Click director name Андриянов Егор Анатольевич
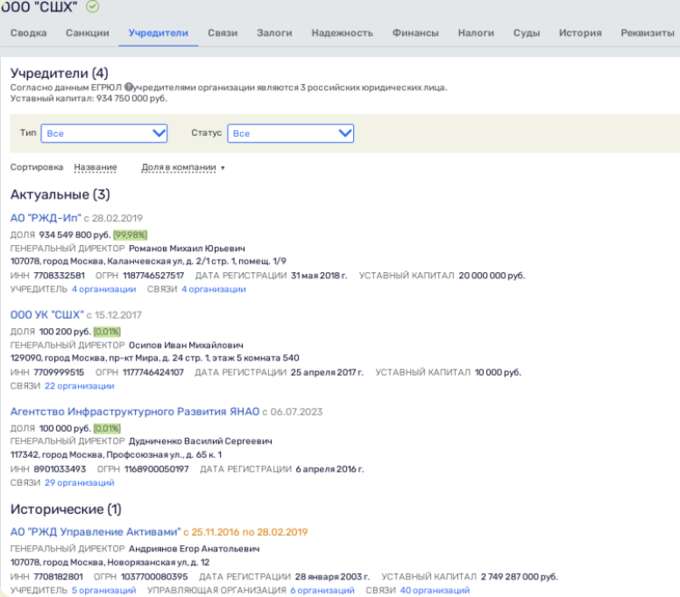 coord(194,549)
